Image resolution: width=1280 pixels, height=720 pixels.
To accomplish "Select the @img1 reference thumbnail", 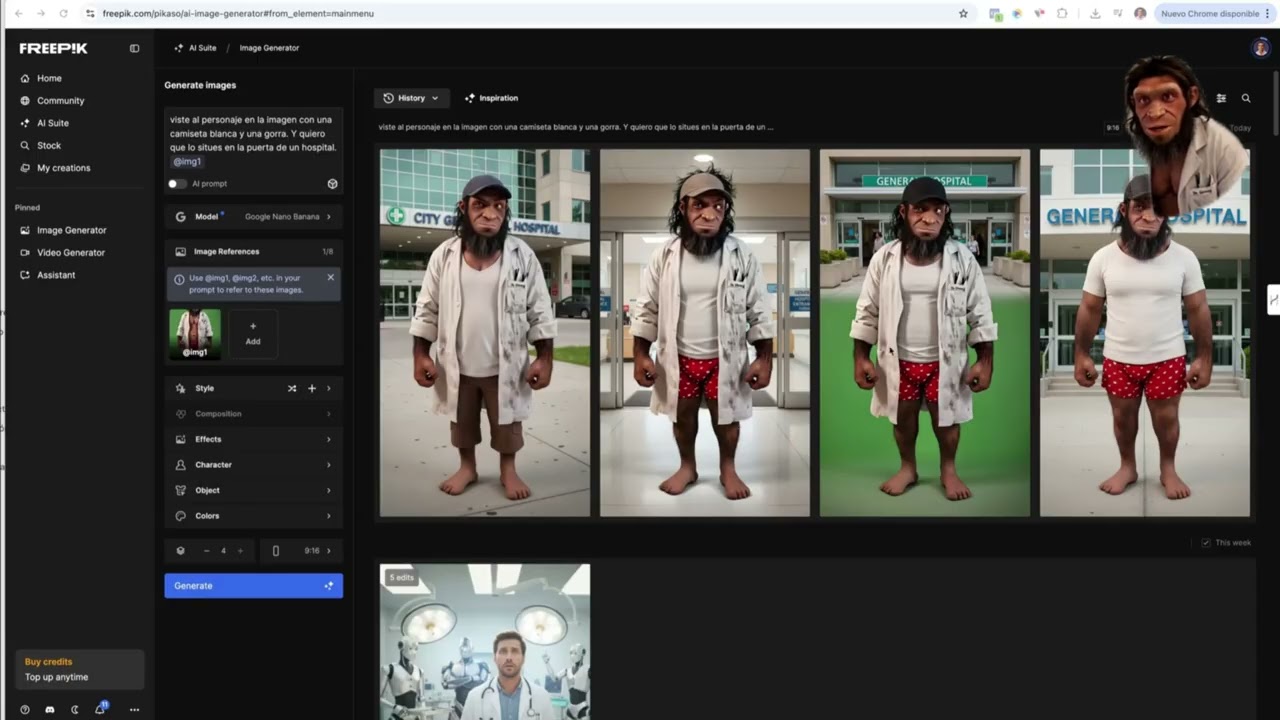I will [x=195, y=333].
